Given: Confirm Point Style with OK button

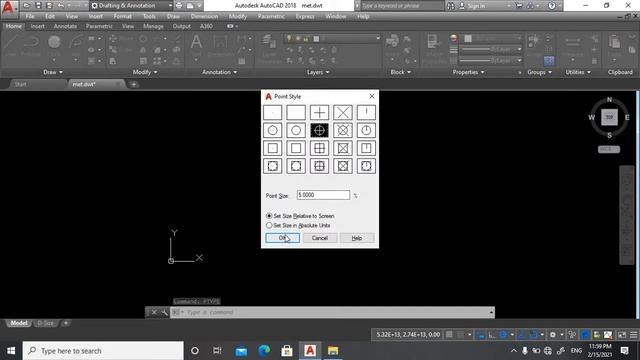Looking at the screenshot, I should (x=282, y=238).
